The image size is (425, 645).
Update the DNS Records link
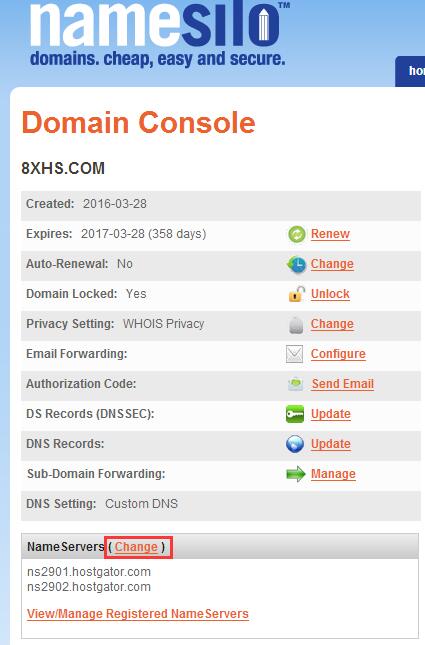point(331,444)
